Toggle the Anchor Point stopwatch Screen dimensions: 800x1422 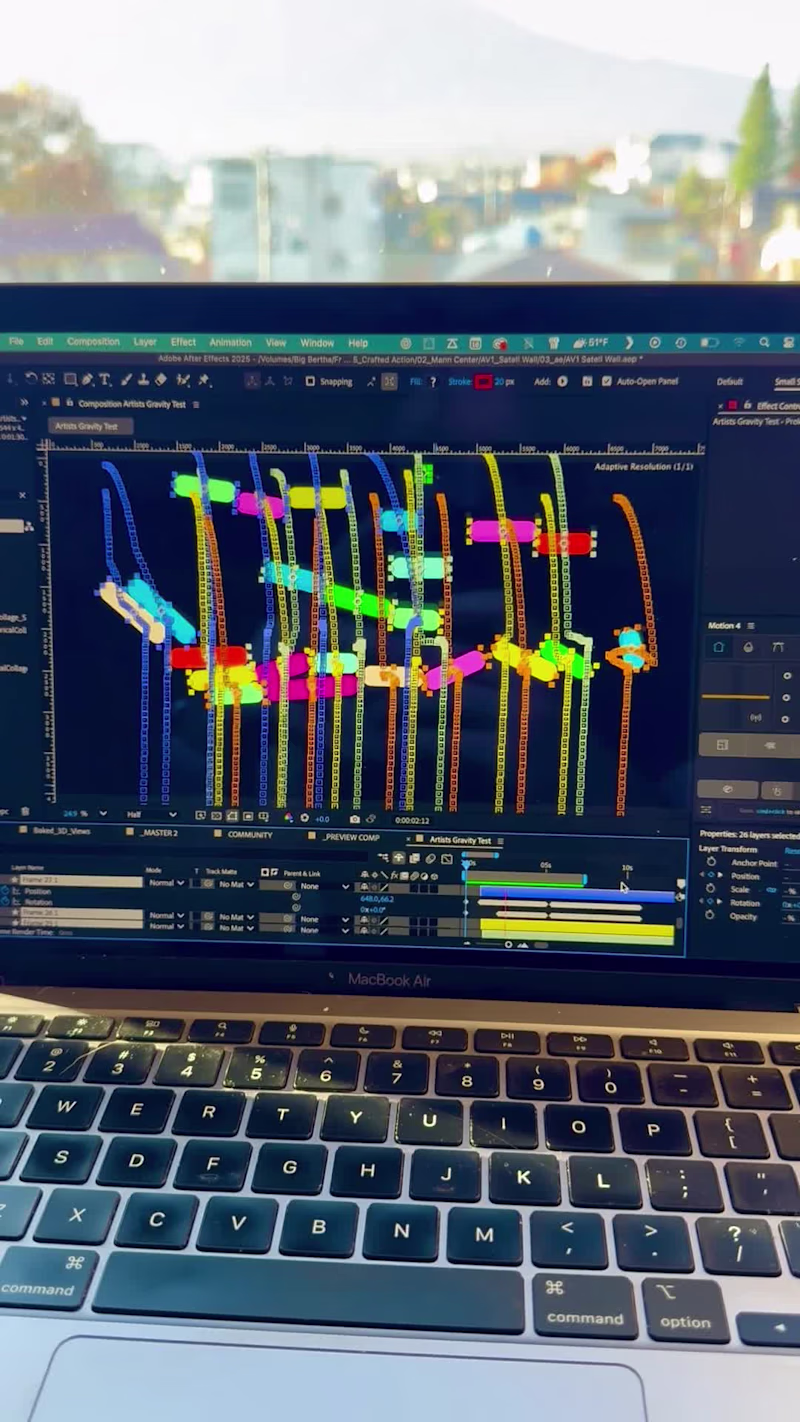pos(712,862)
